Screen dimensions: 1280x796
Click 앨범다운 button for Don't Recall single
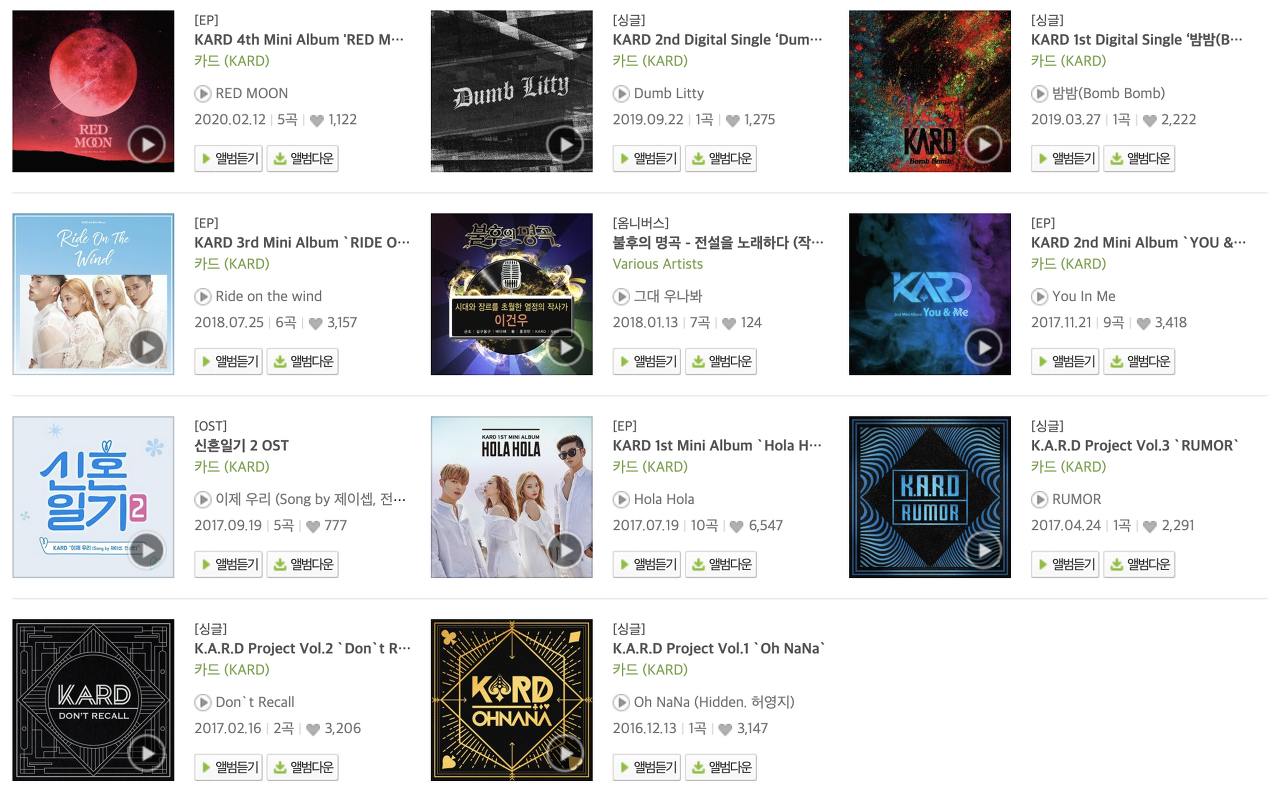click(302, 767)
